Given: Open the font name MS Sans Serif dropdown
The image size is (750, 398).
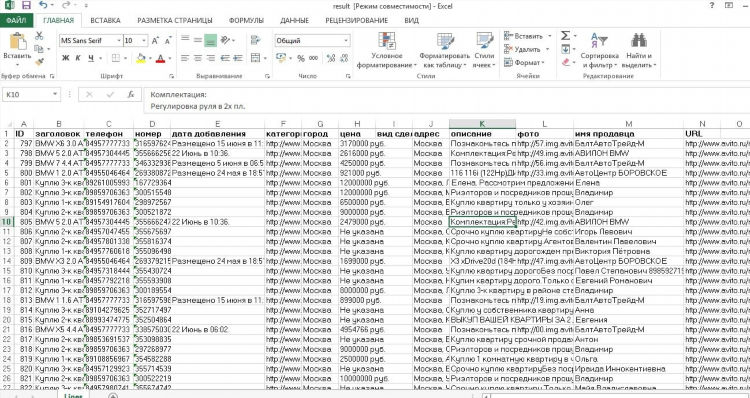Looking at the screenshot, I should 119,41.
